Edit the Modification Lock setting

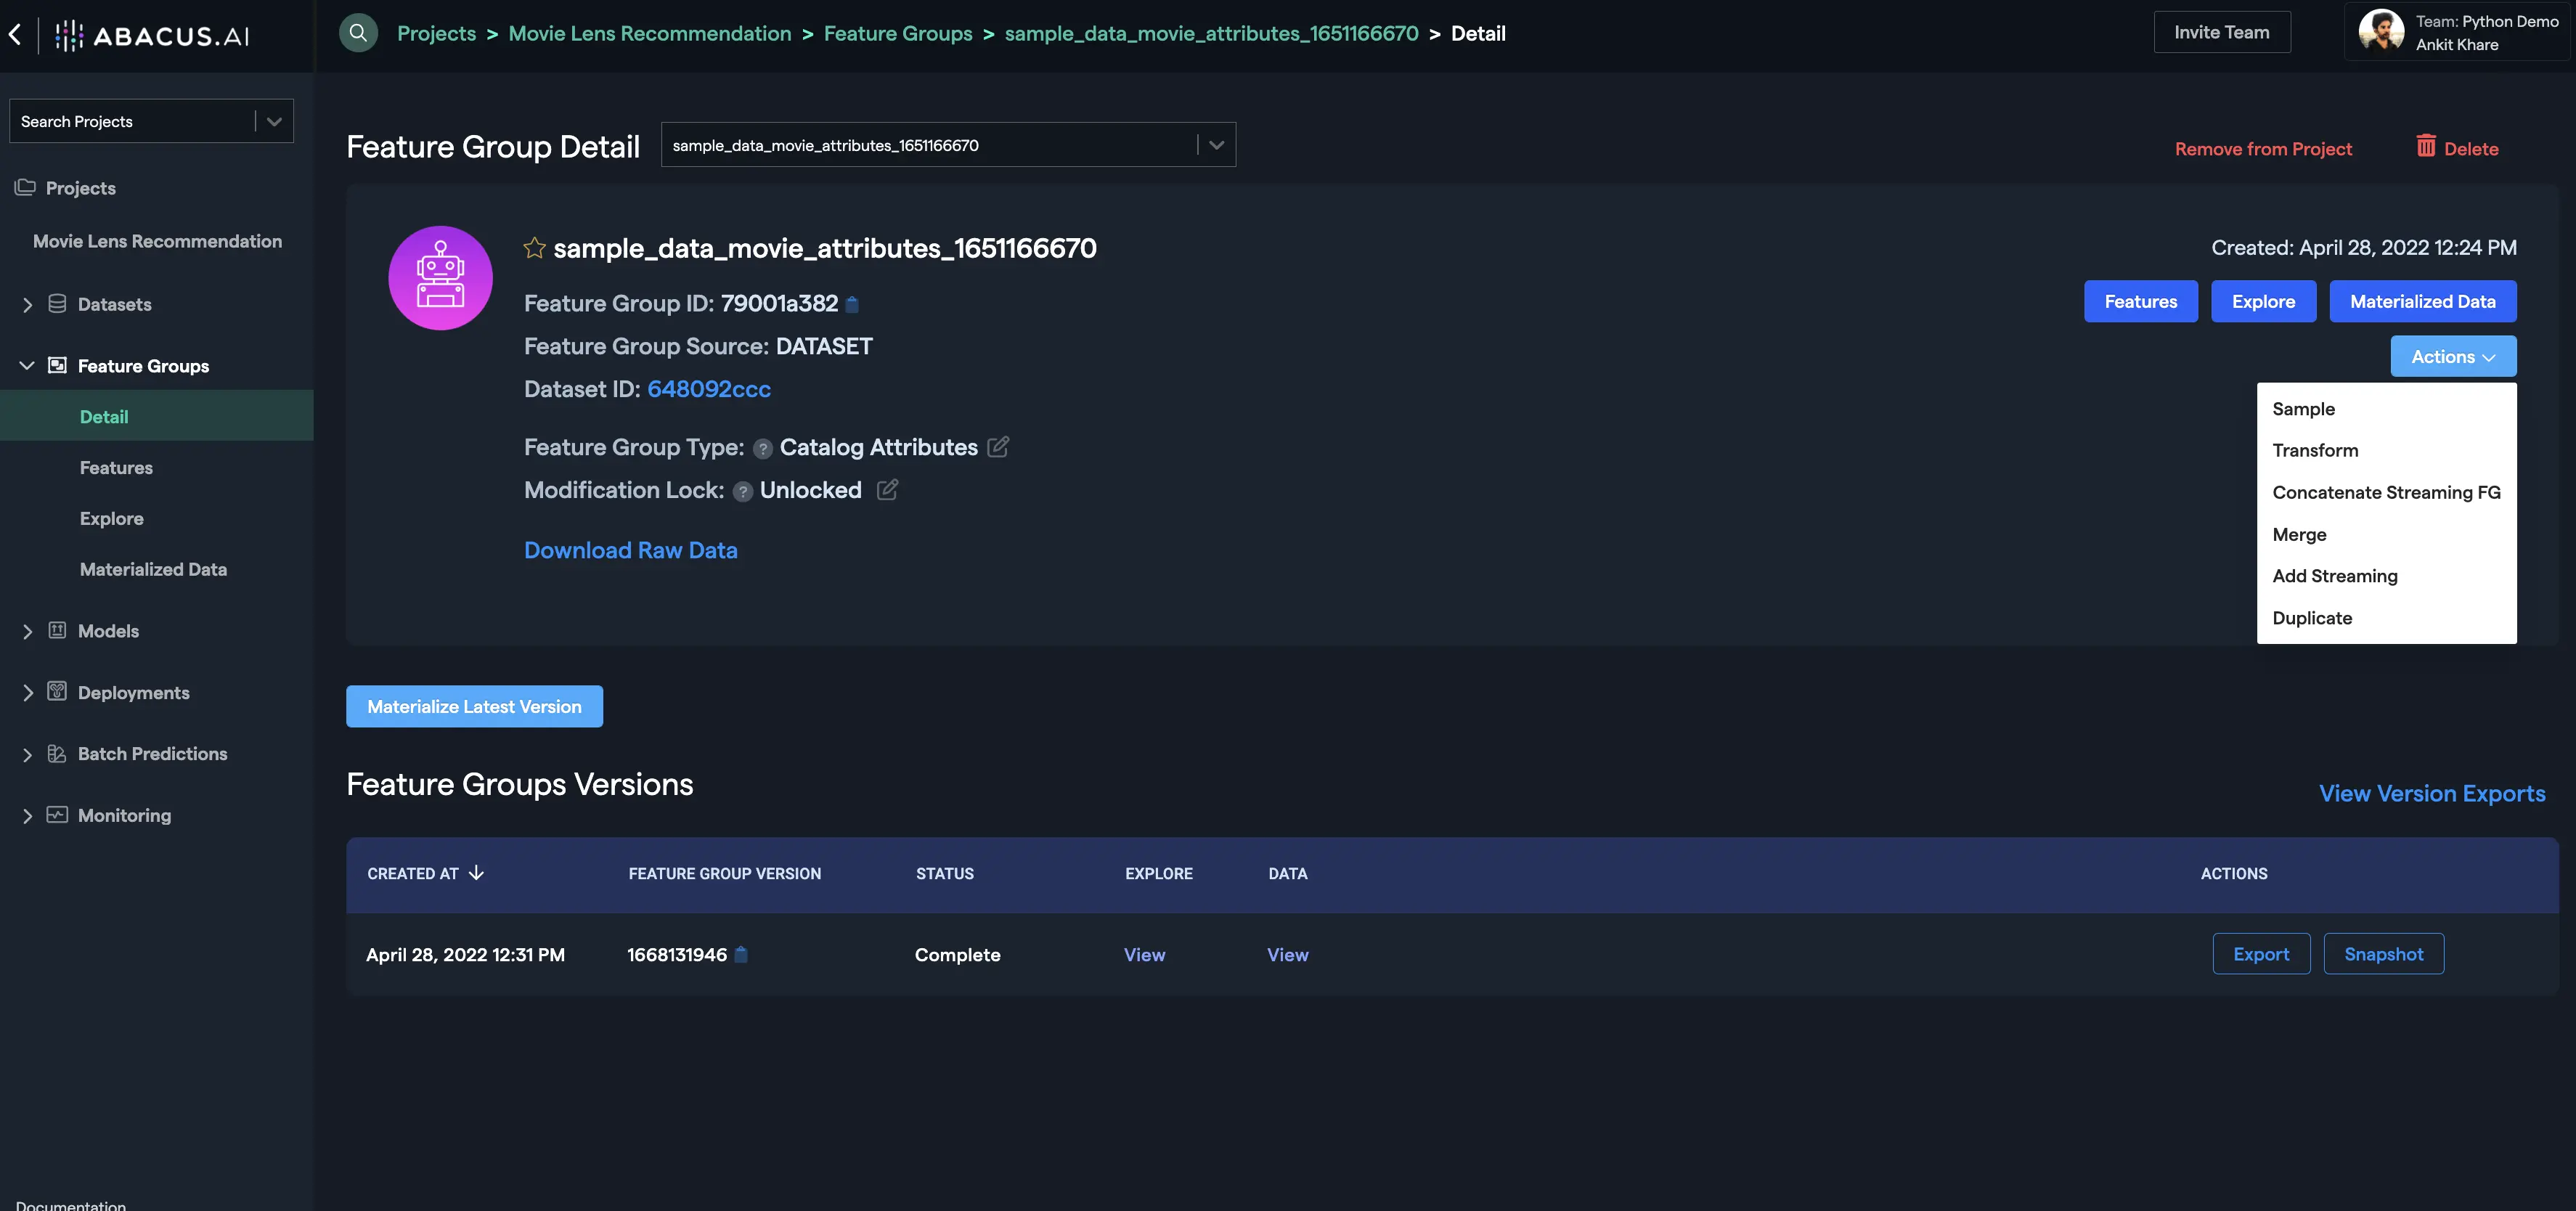click(887, 490)
